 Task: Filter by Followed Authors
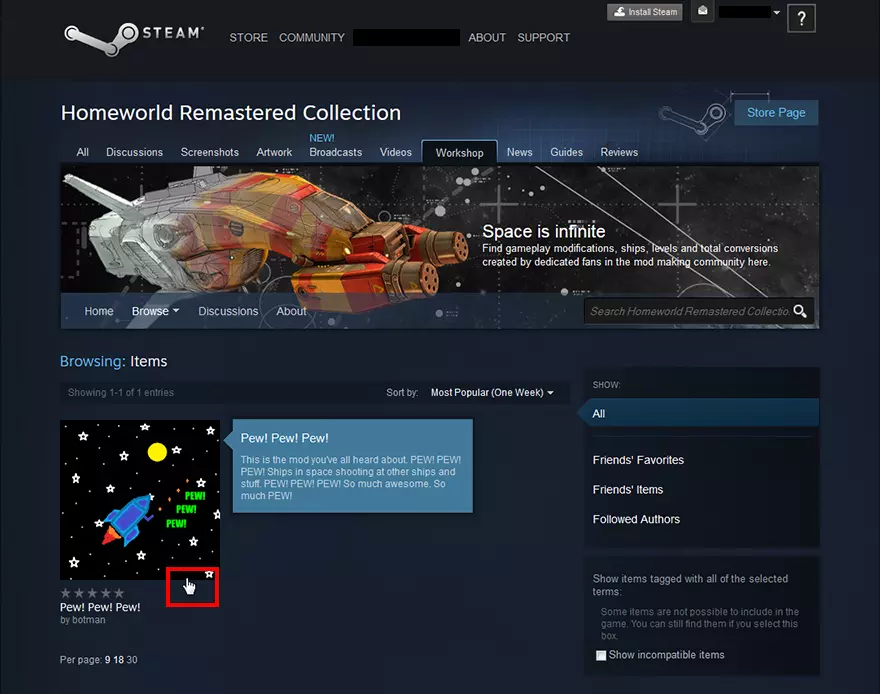coord(636,520)
